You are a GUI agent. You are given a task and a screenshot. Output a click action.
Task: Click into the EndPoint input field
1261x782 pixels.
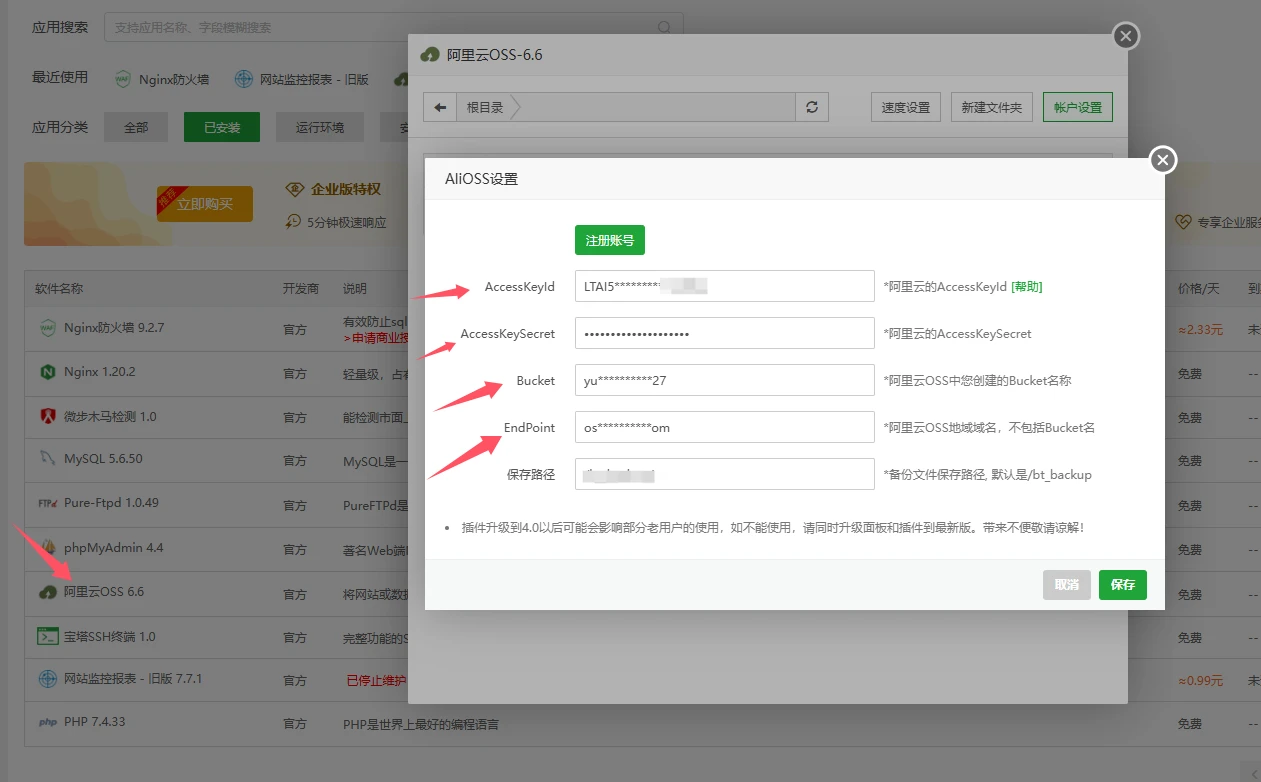coord(724,427)
